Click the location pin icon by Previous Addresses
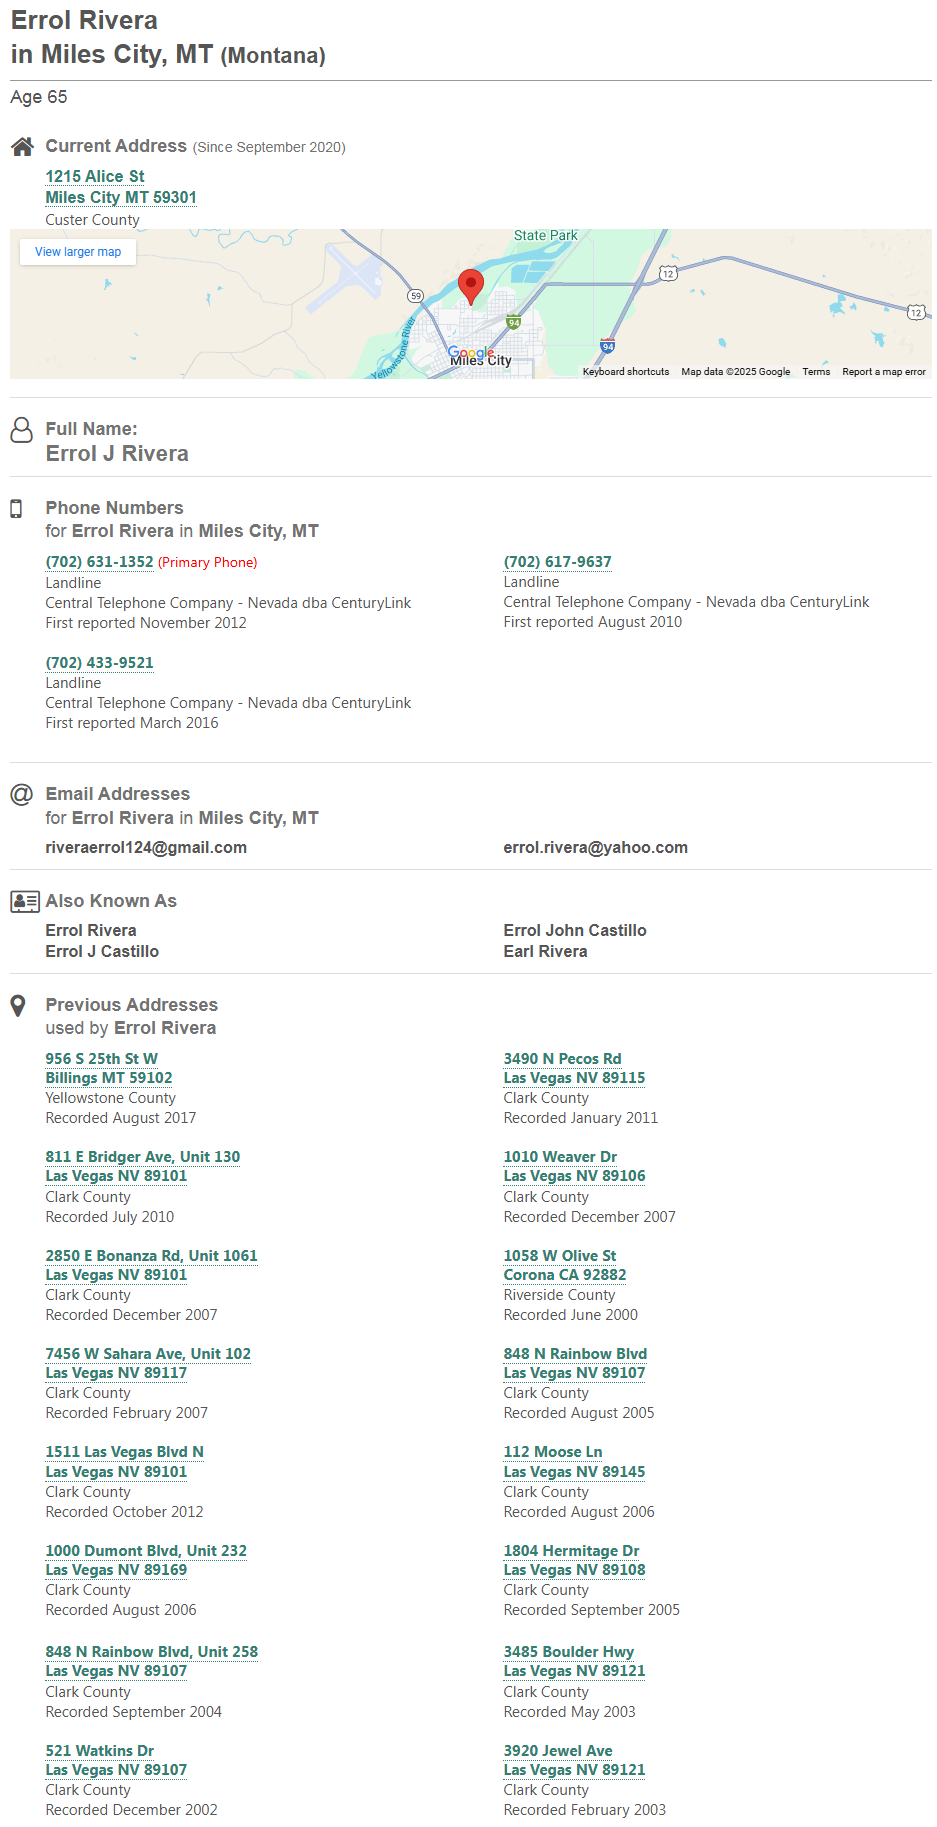This screenshot has width=937, height=1827. tap(18, 1006)
